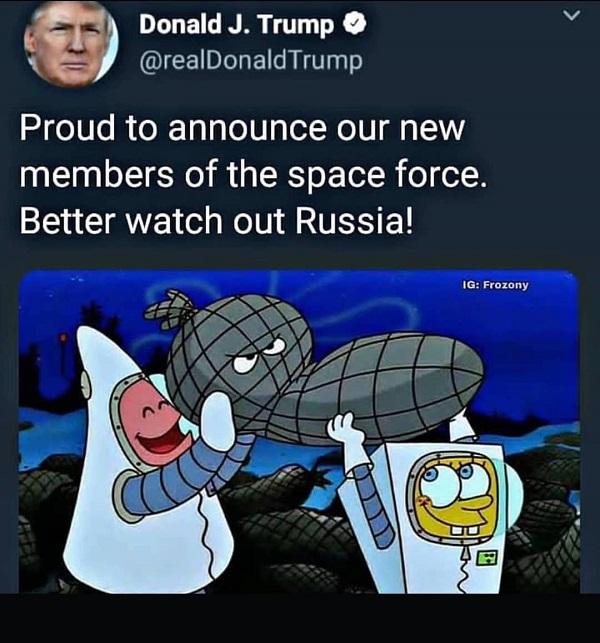
Task: Click the verified checkmark badge
Action: [354, 24]
